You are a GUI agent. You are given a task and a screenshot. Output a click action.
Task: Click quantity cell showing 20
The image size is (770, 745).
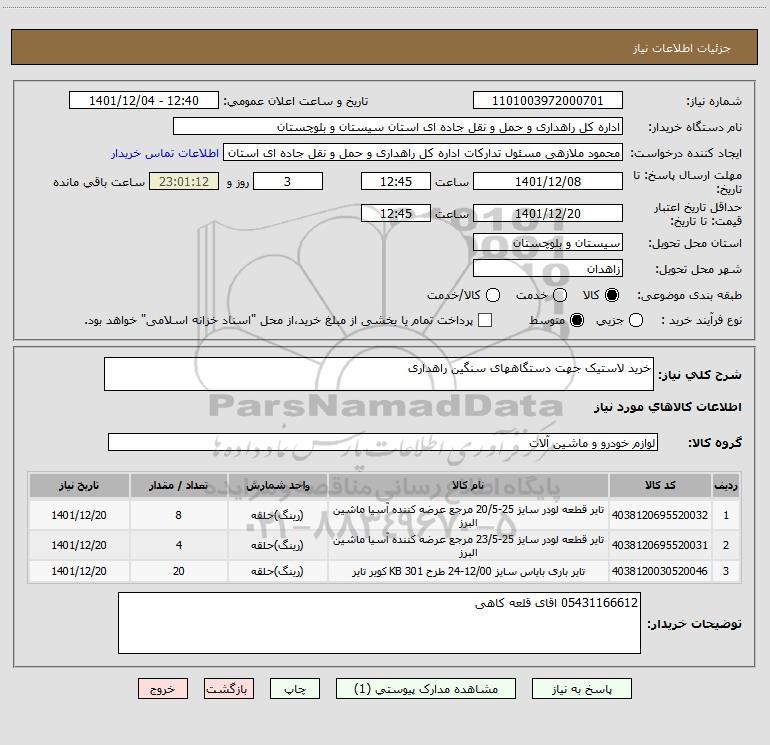coord(178,571)
